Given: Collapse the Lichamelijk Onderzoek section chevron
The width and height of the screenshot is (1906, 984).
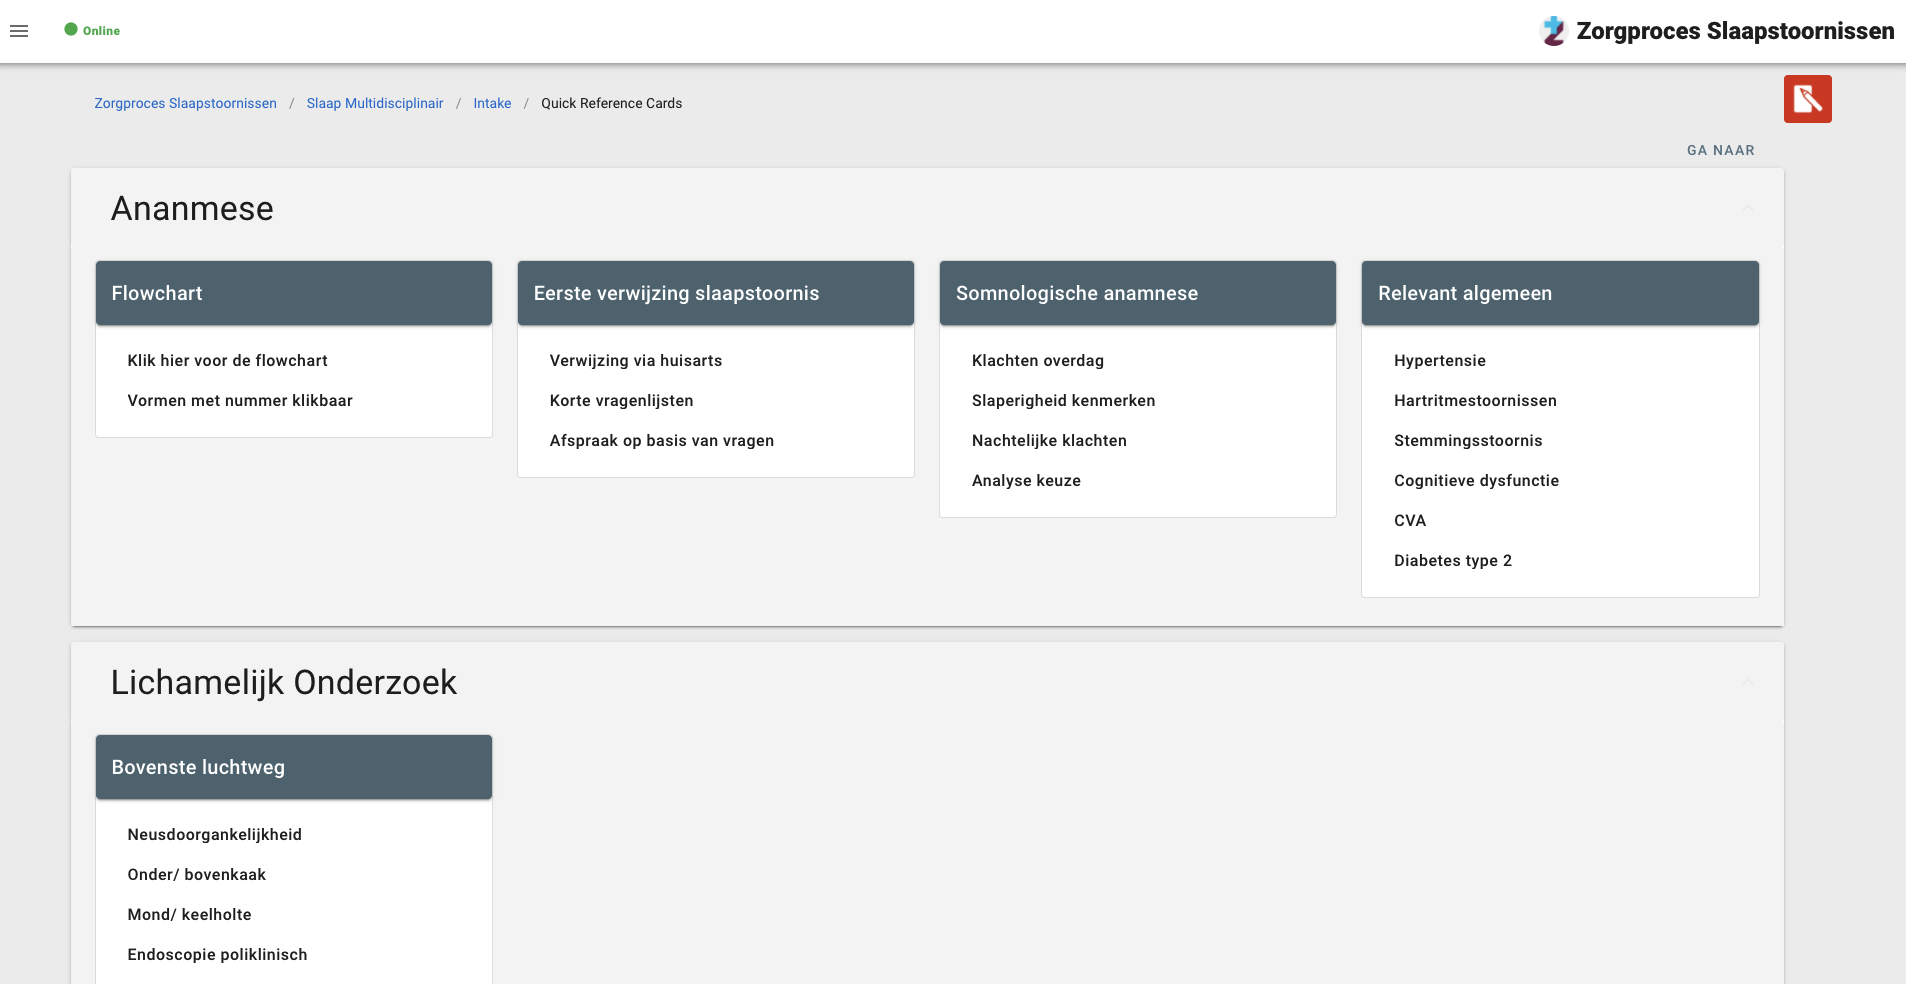Looking at the screenshot, I should coord(1748,682).
